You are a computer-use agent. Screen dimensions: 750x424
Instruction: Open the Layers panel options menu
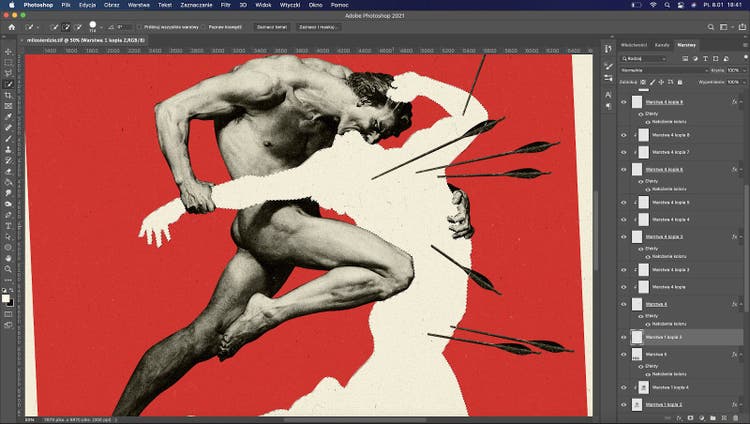745,45
